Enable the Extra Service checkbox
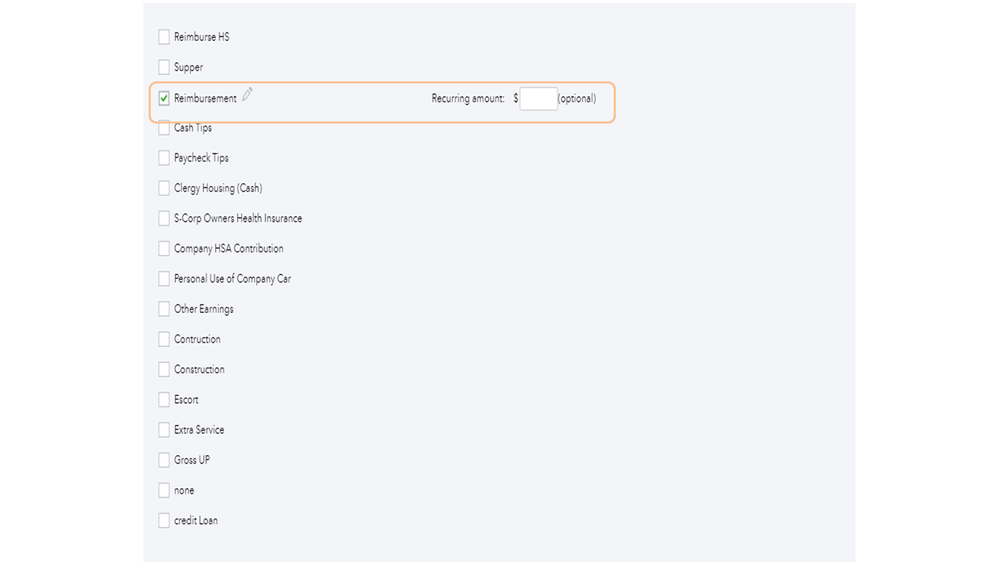Viewport: 999px width, 565px height. pyautogui.click(x=164, y=430)
